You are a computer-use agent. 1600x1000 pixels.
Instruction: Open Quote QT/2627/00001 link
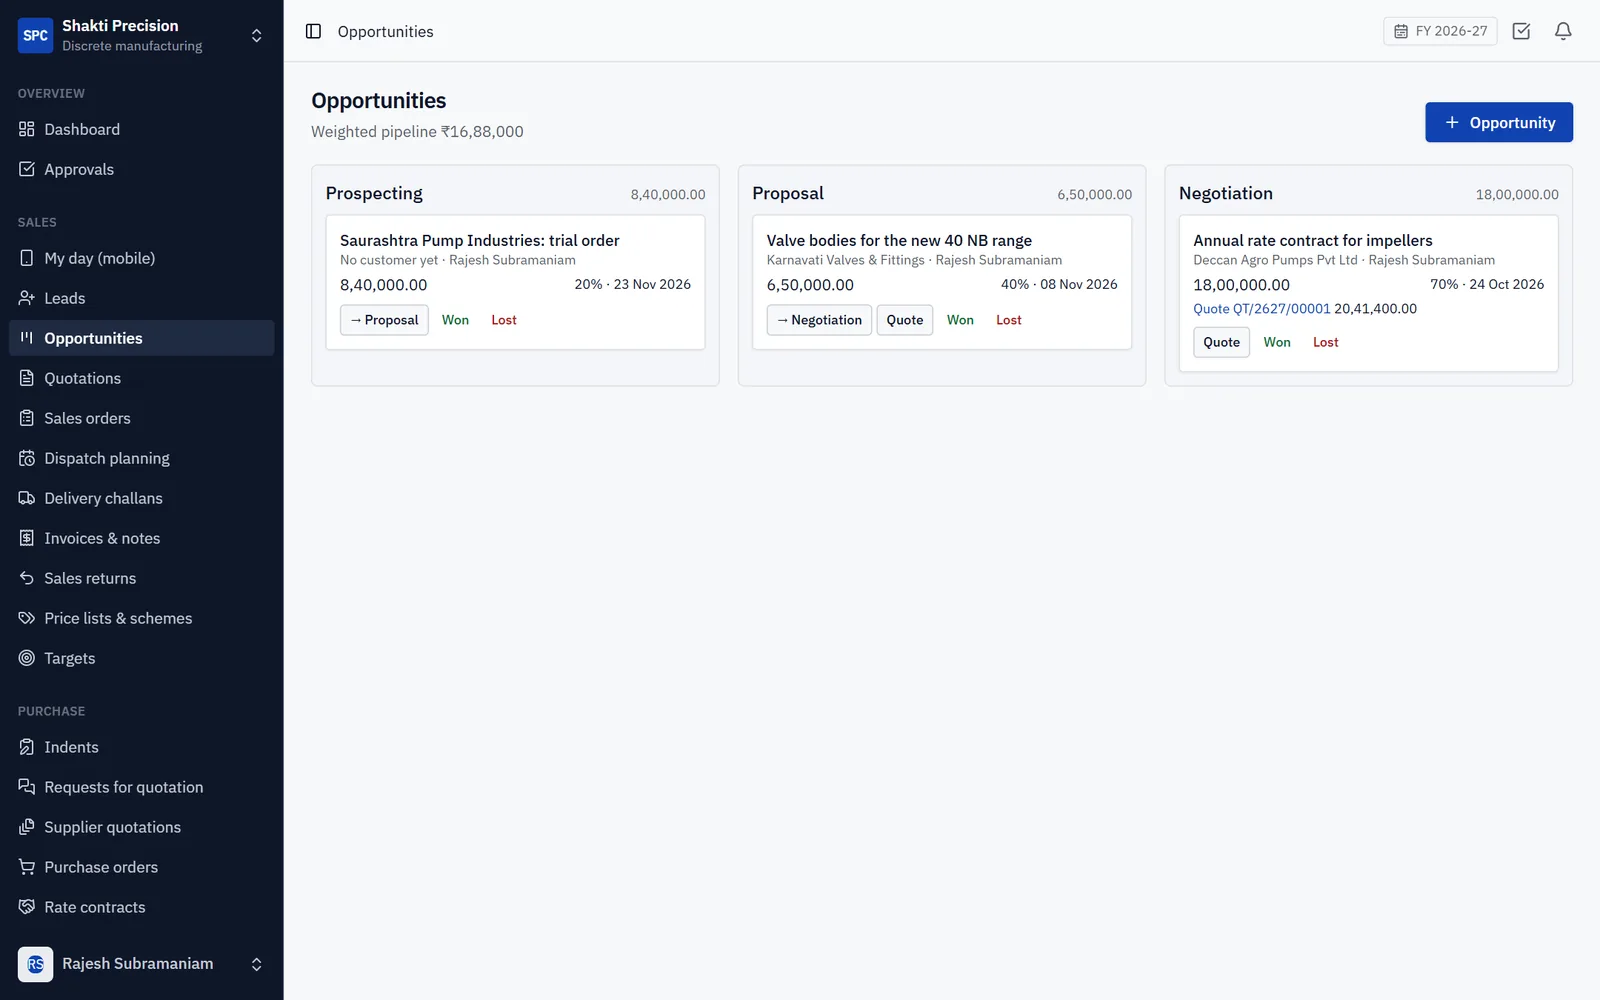click(x=1262, y=309)
